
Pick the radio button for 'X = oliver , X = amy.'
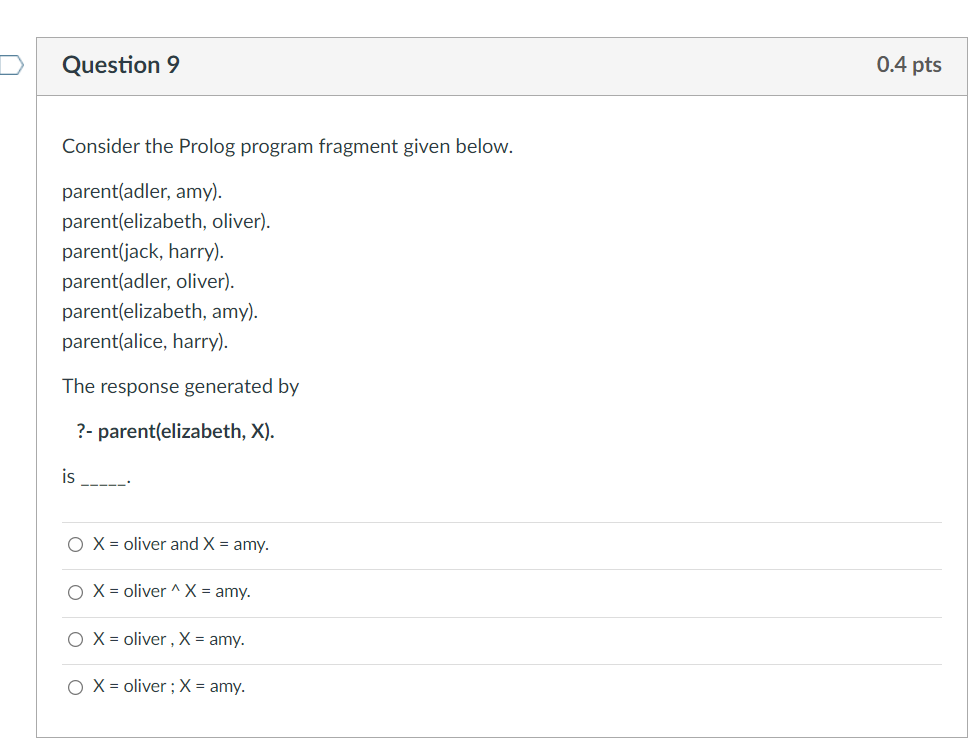(75, 639)
